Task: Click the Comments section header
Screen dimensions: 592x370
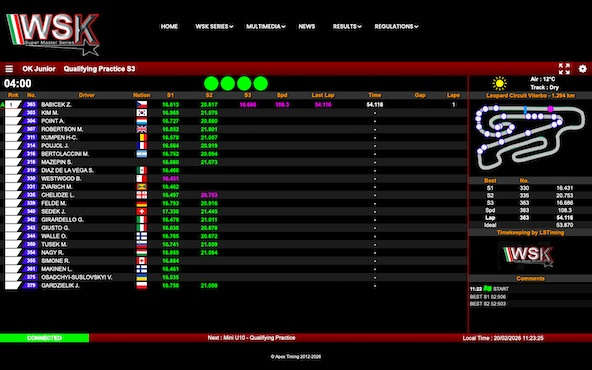Action: [530, 279]
